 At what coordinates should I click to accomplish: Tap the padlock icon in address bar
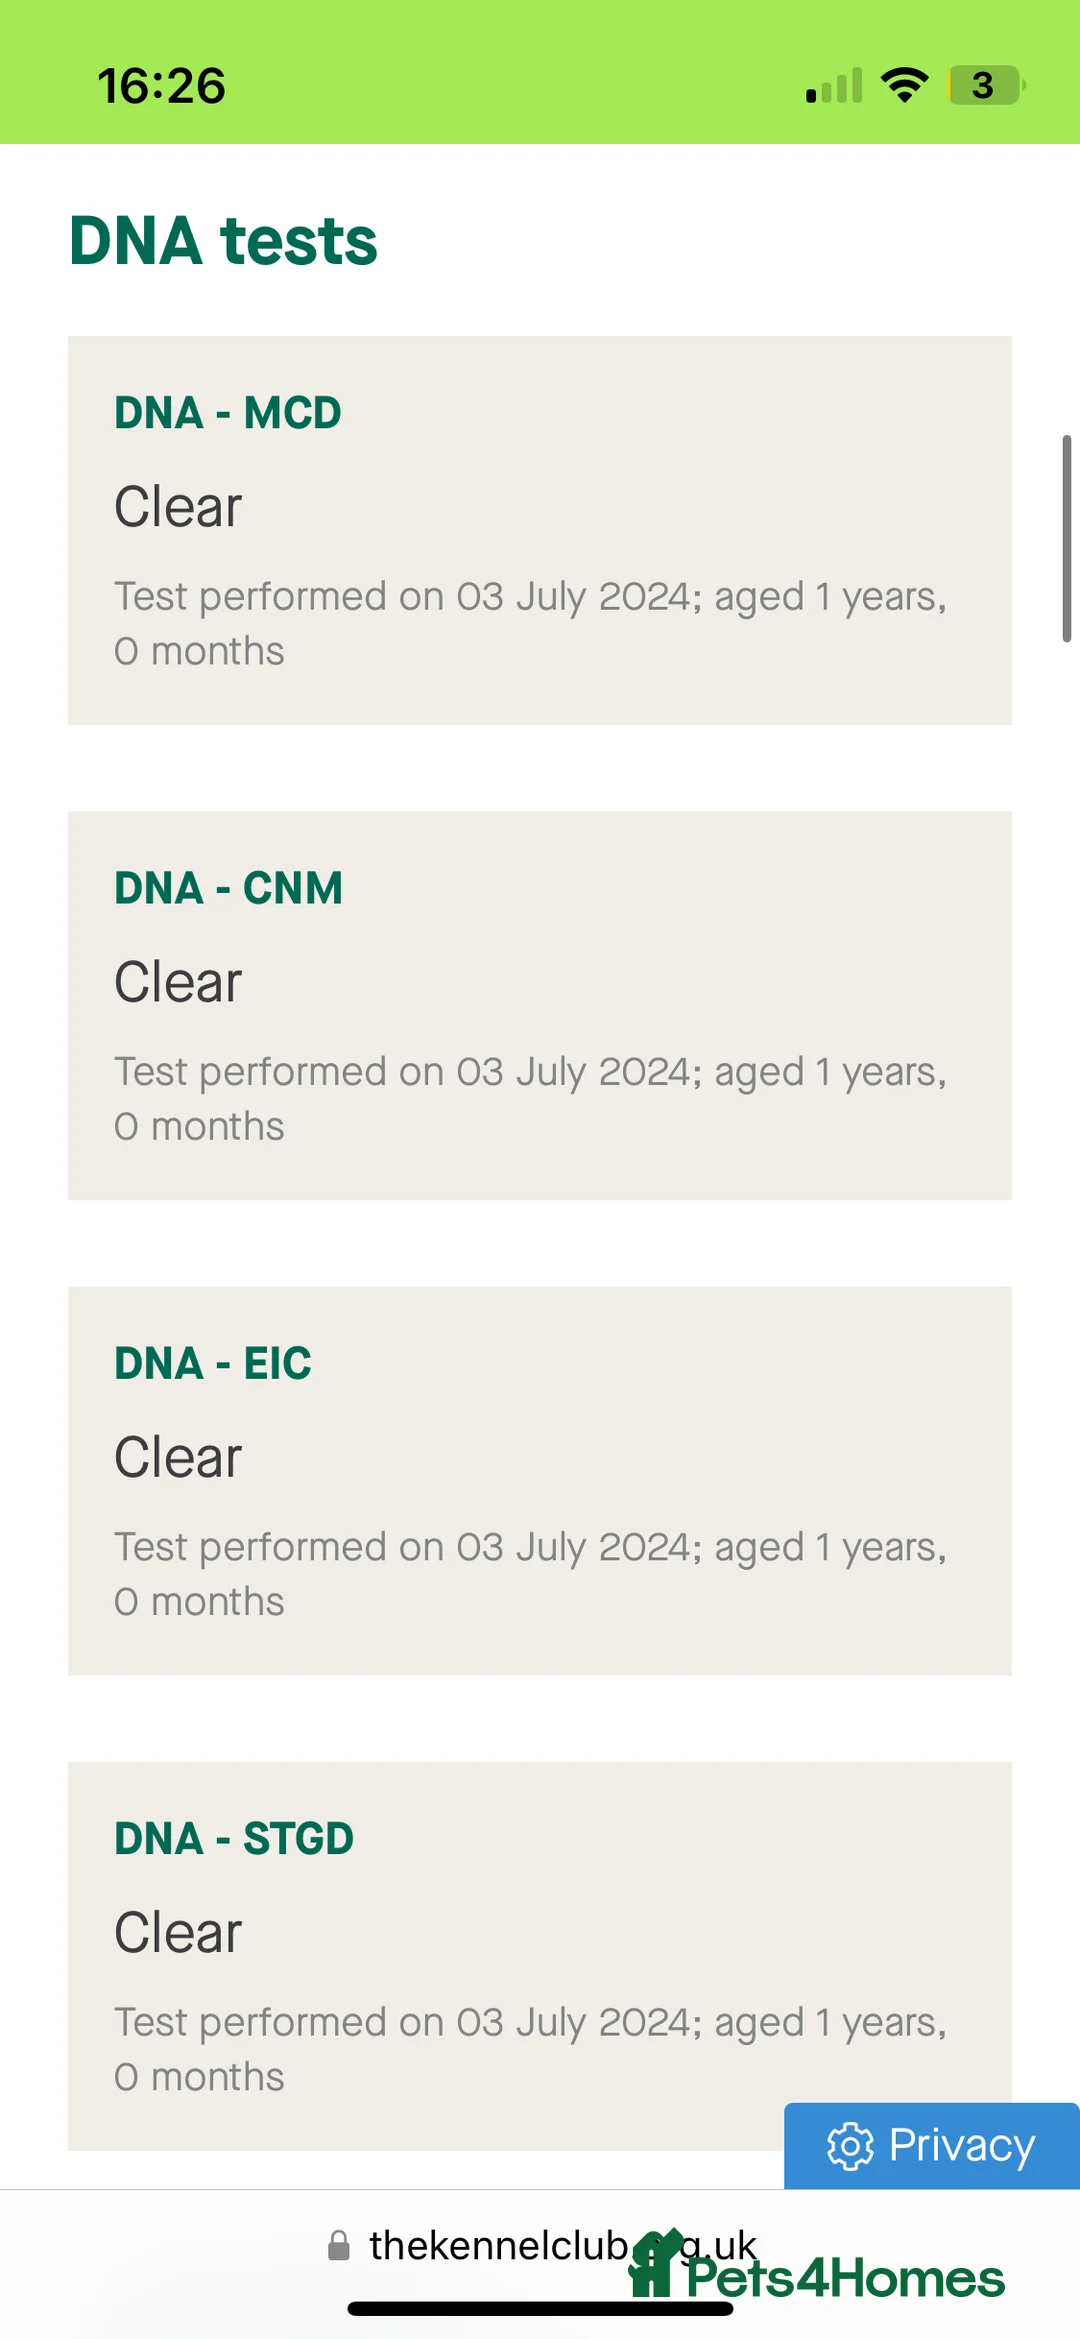[x=339, y=2246]
